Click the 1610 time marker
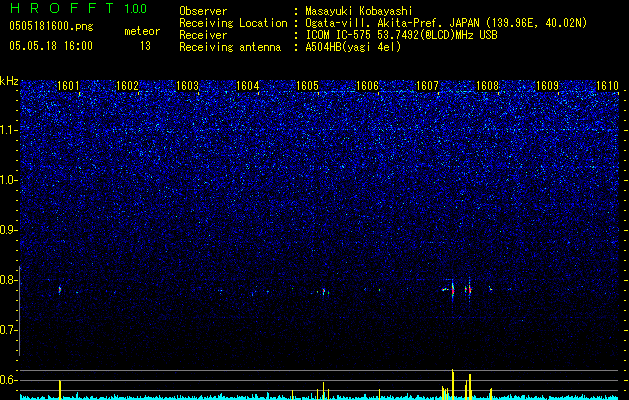This screenshot has width=629, height=400. pos(607,86)
